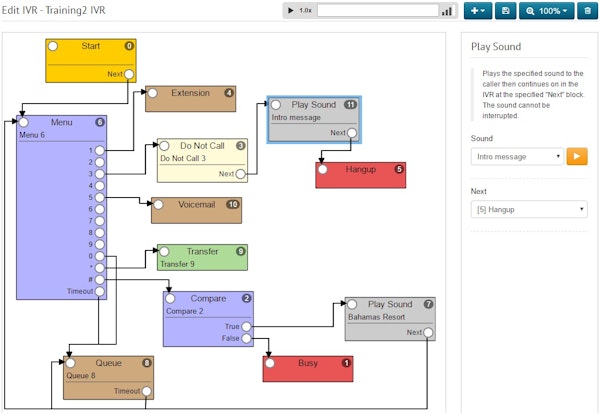
Task: Open the 100% zoom level dropdown
Action: 546,11
